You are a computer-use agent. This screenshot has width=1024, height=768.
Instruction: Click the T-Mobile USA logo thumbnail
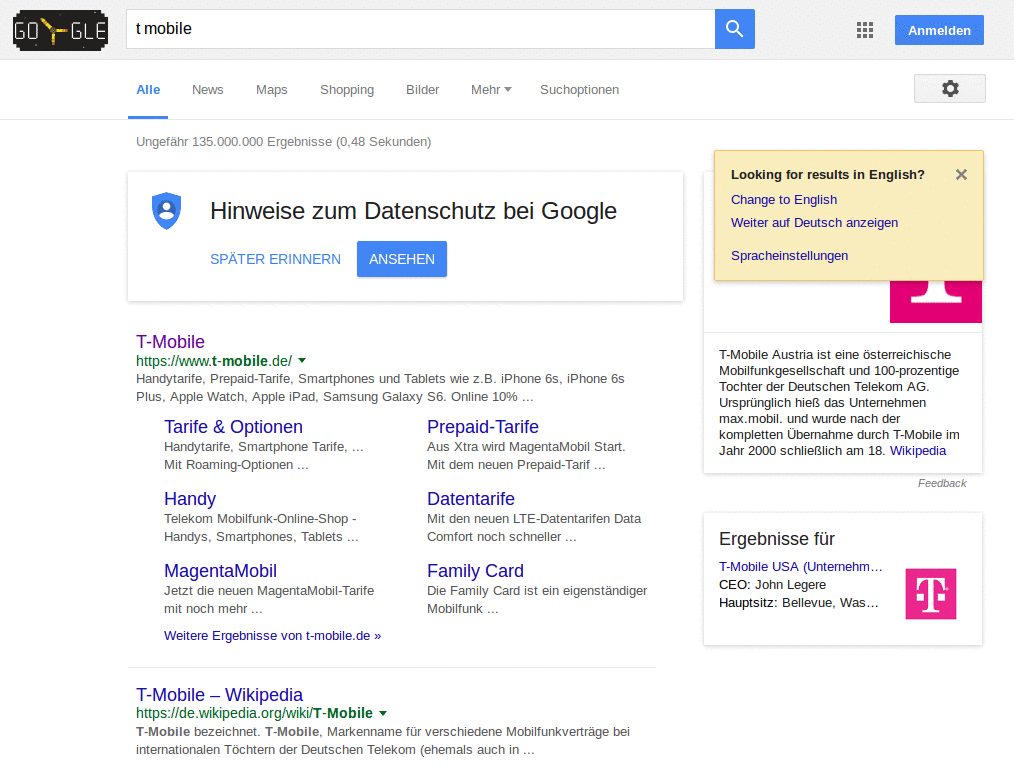click(x=931, y=594)
